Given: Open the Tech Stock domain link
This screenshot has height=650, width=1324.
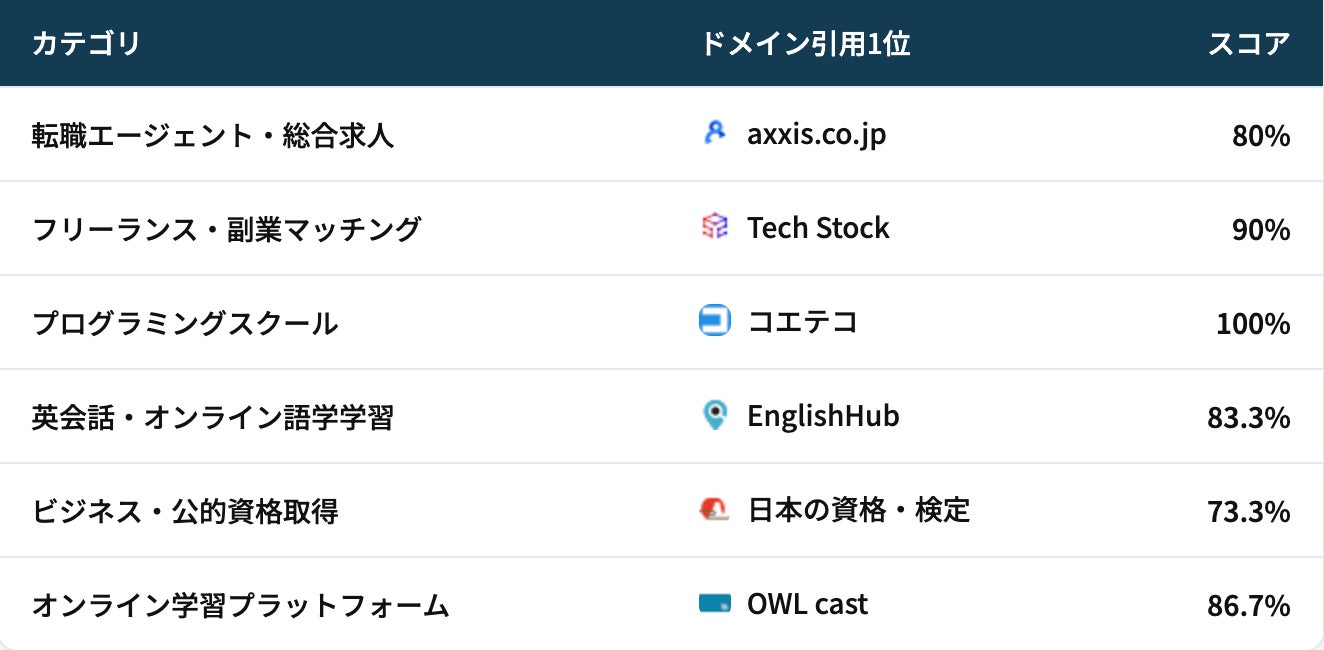Looking at the screenshot, I should click(818, 228).
